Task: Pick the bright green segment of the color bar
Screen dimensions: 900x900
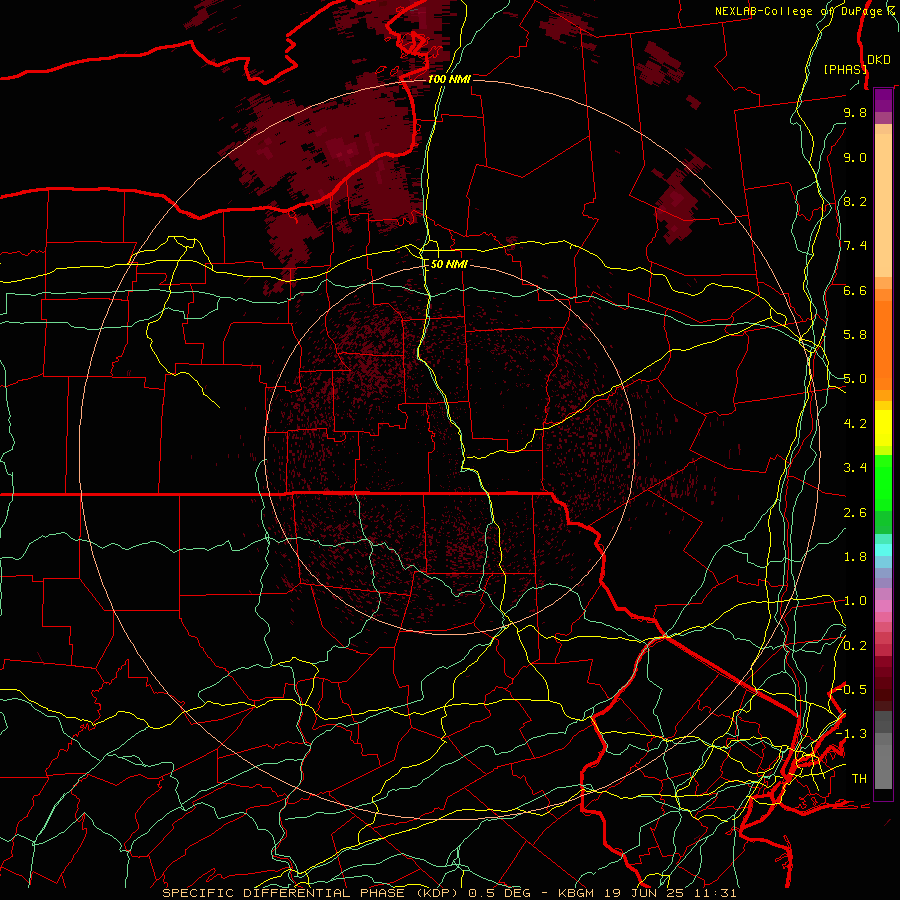Action: 883,483
